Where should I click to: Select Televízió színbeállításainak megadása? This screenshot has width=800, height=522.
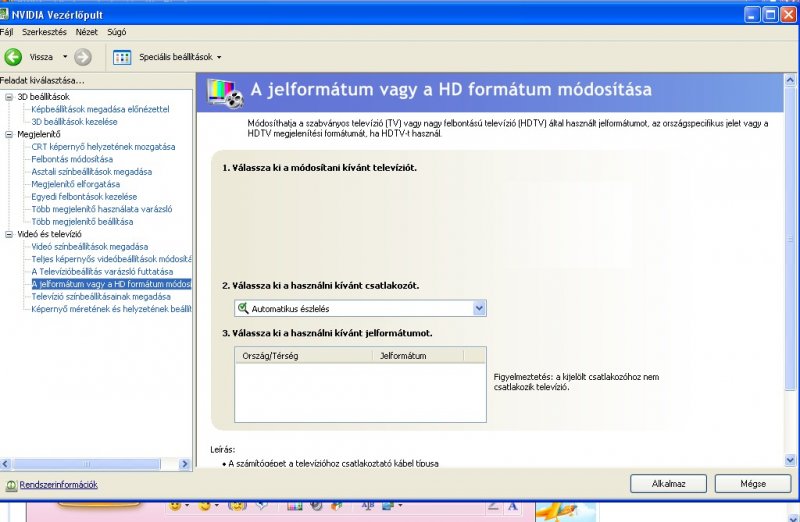pos(101,296)
